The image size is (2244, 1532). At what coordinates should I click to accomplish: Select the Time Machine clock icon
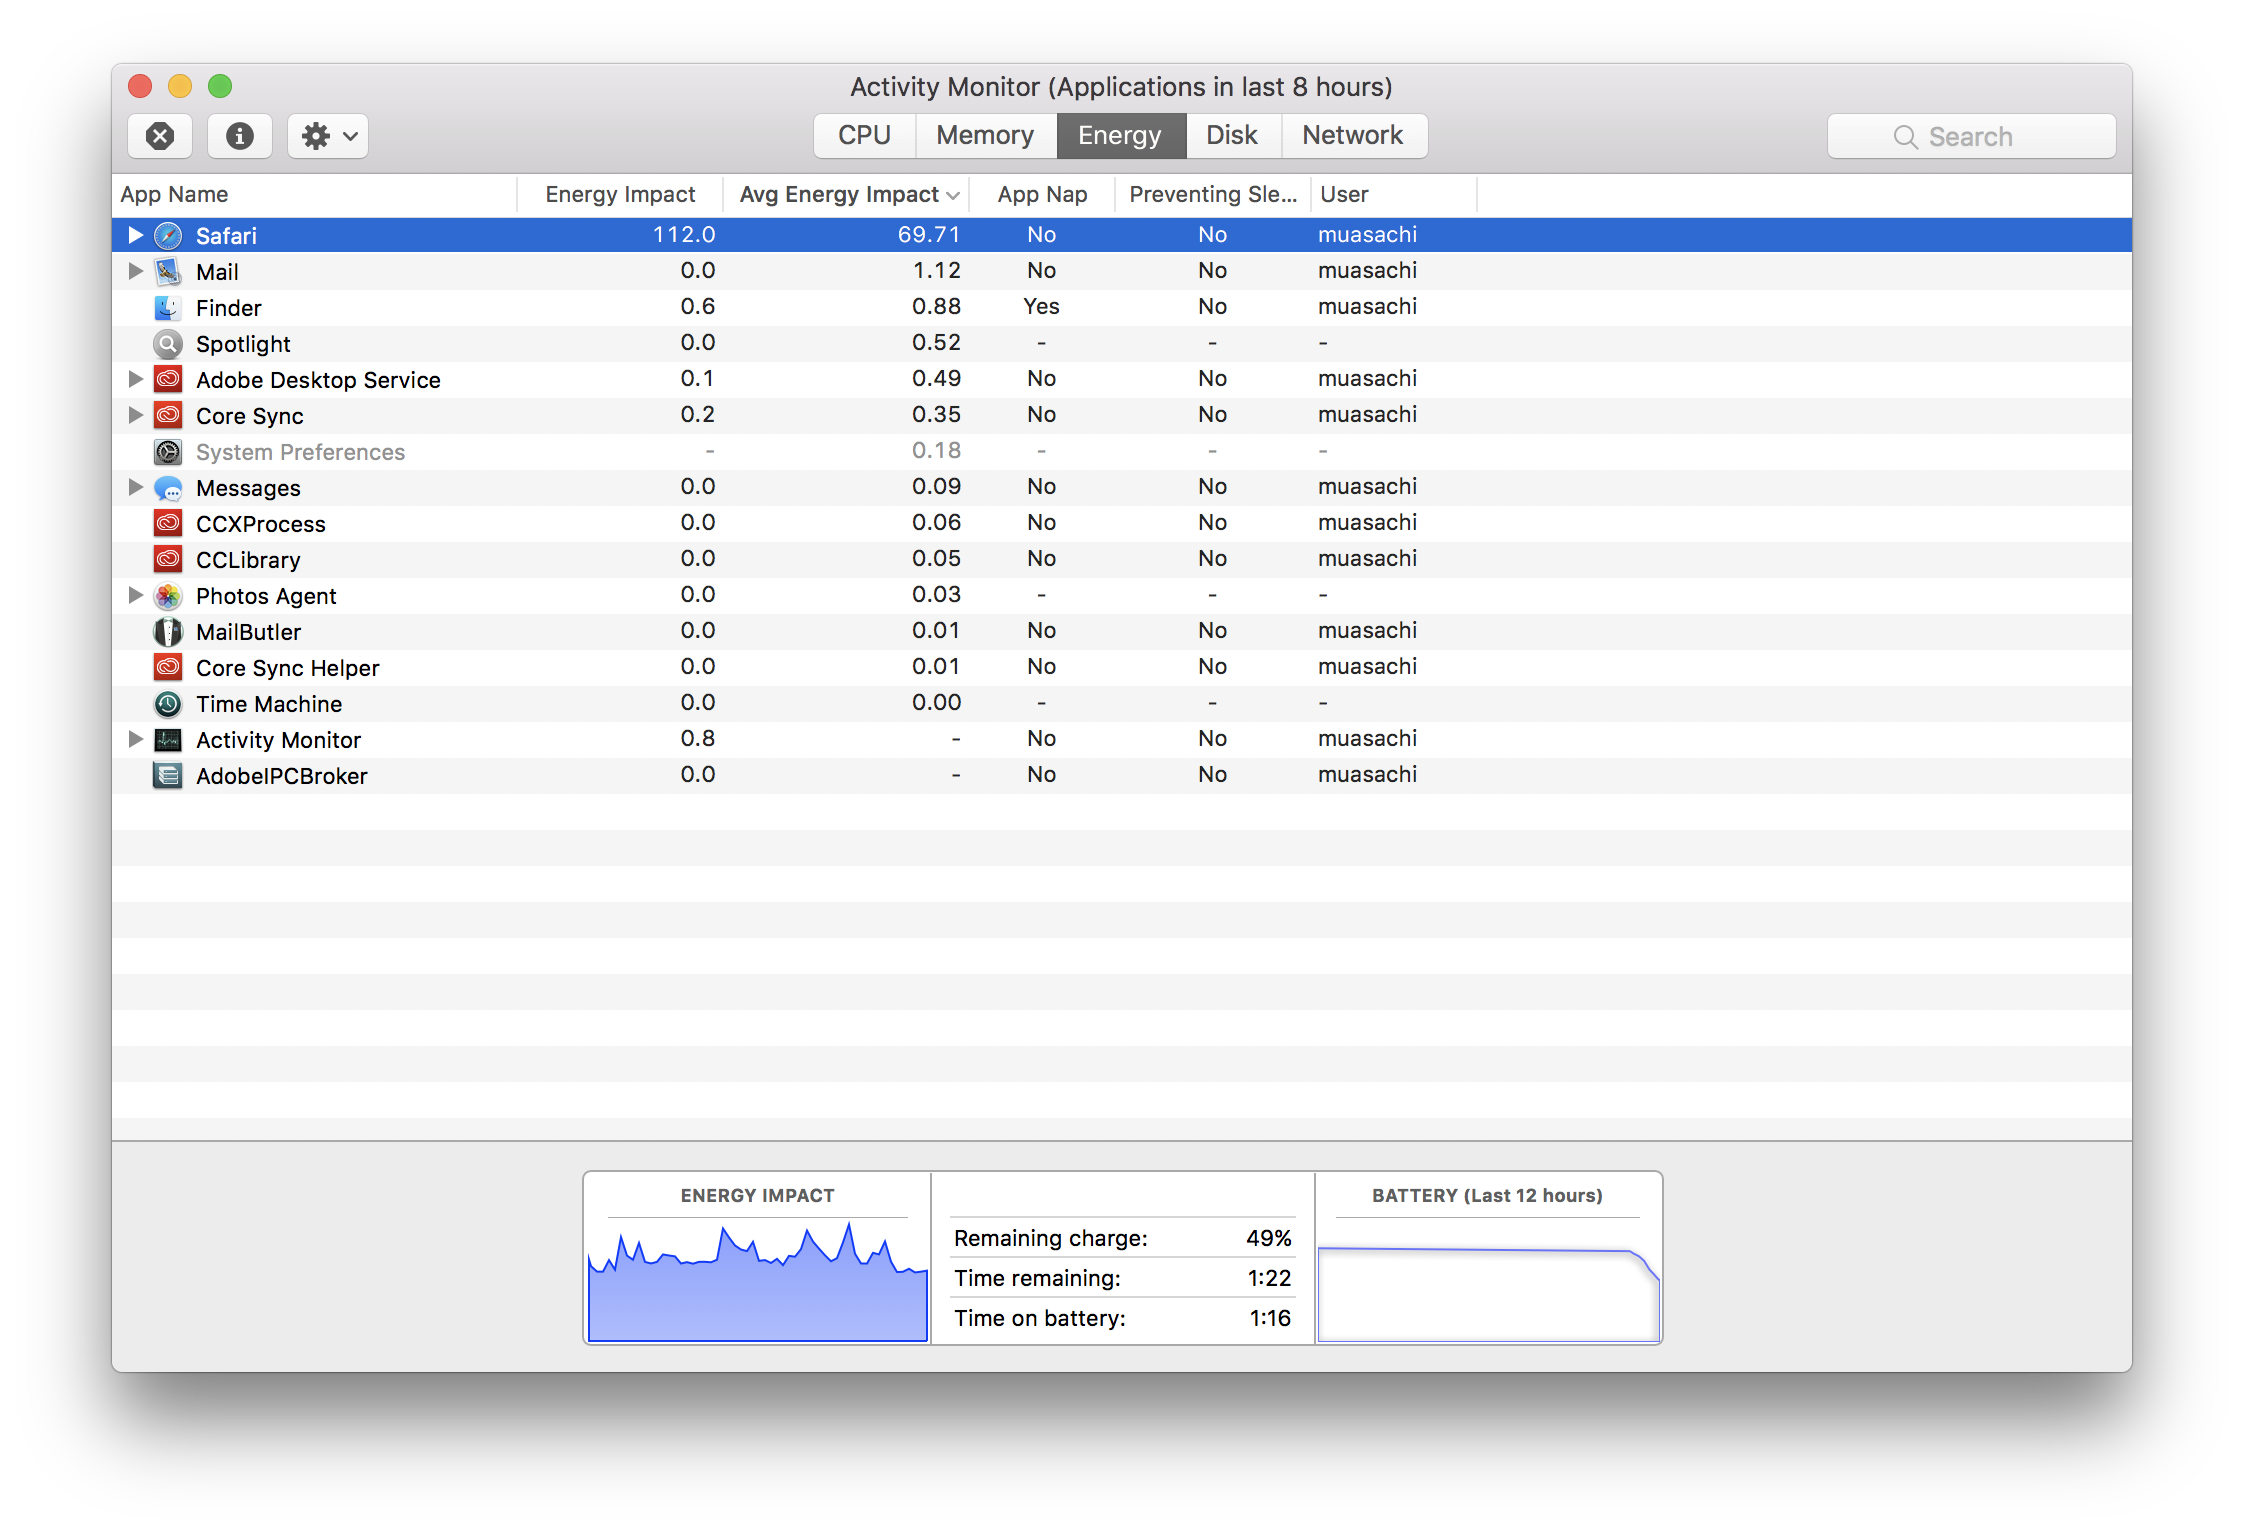coord(168,704)
